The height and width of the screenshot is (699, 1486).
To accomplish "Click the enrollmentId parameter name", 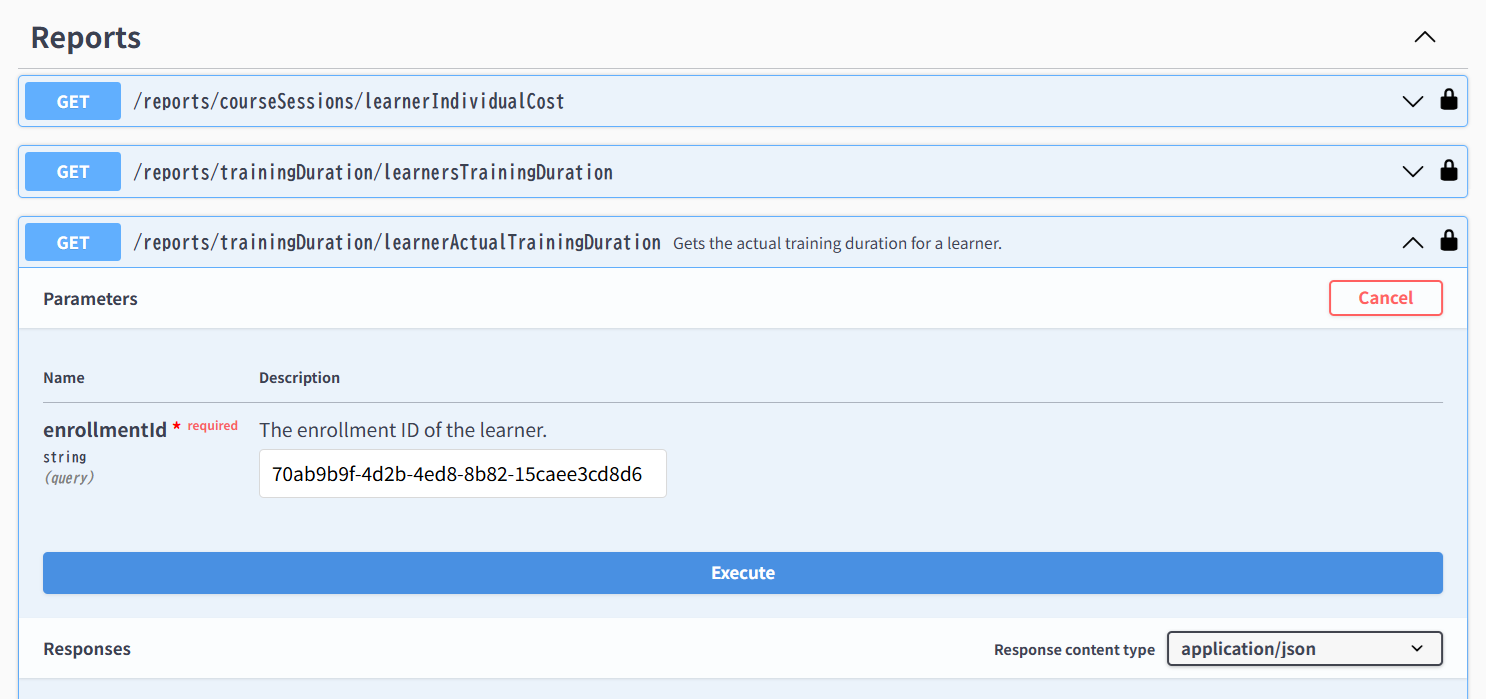I will (105, 430).
